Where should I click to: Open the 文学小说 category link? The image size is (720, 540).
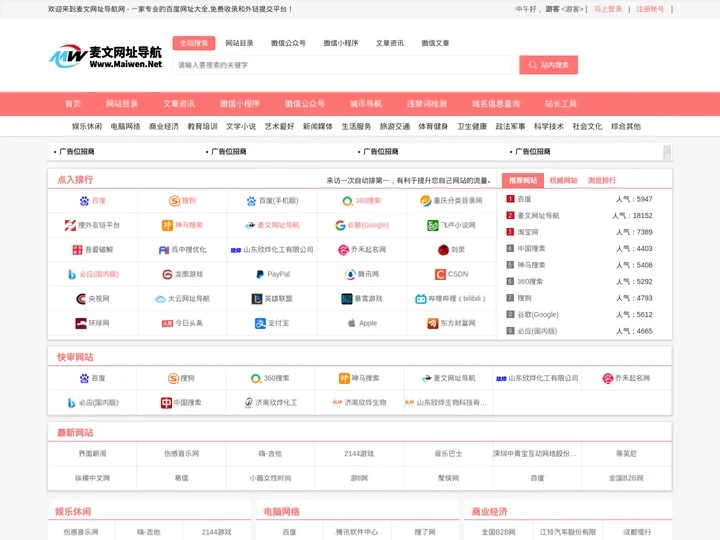[241, 126]
